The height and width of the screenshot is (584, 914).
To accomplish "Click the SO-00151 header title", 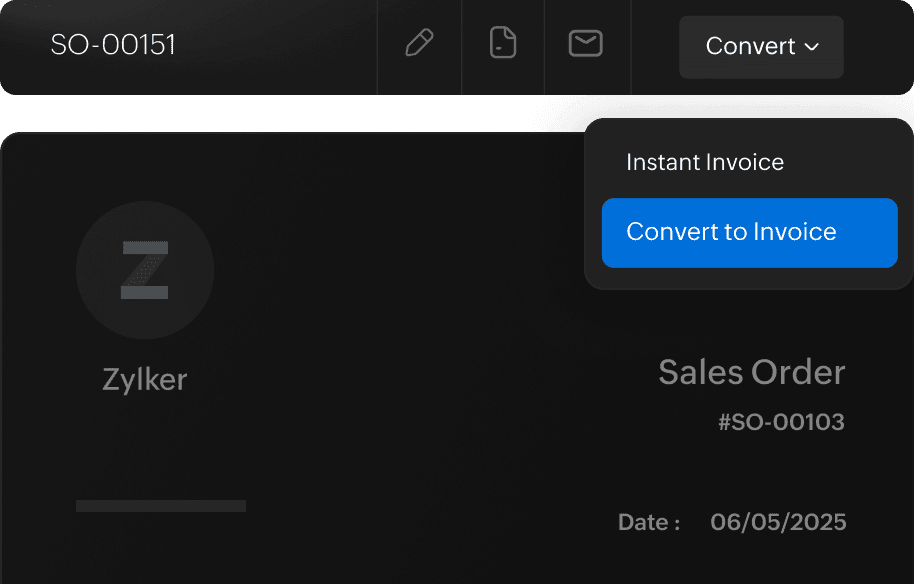I will click(x=113, y=46).
